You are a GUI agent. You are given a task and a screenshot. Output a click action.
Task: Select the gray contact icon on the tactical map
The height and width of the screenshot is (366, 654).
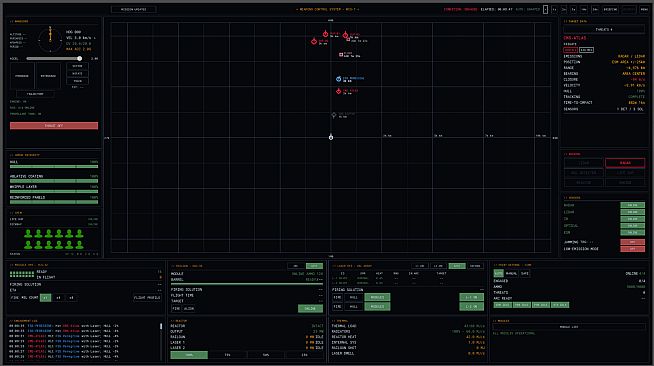point(334,115)
